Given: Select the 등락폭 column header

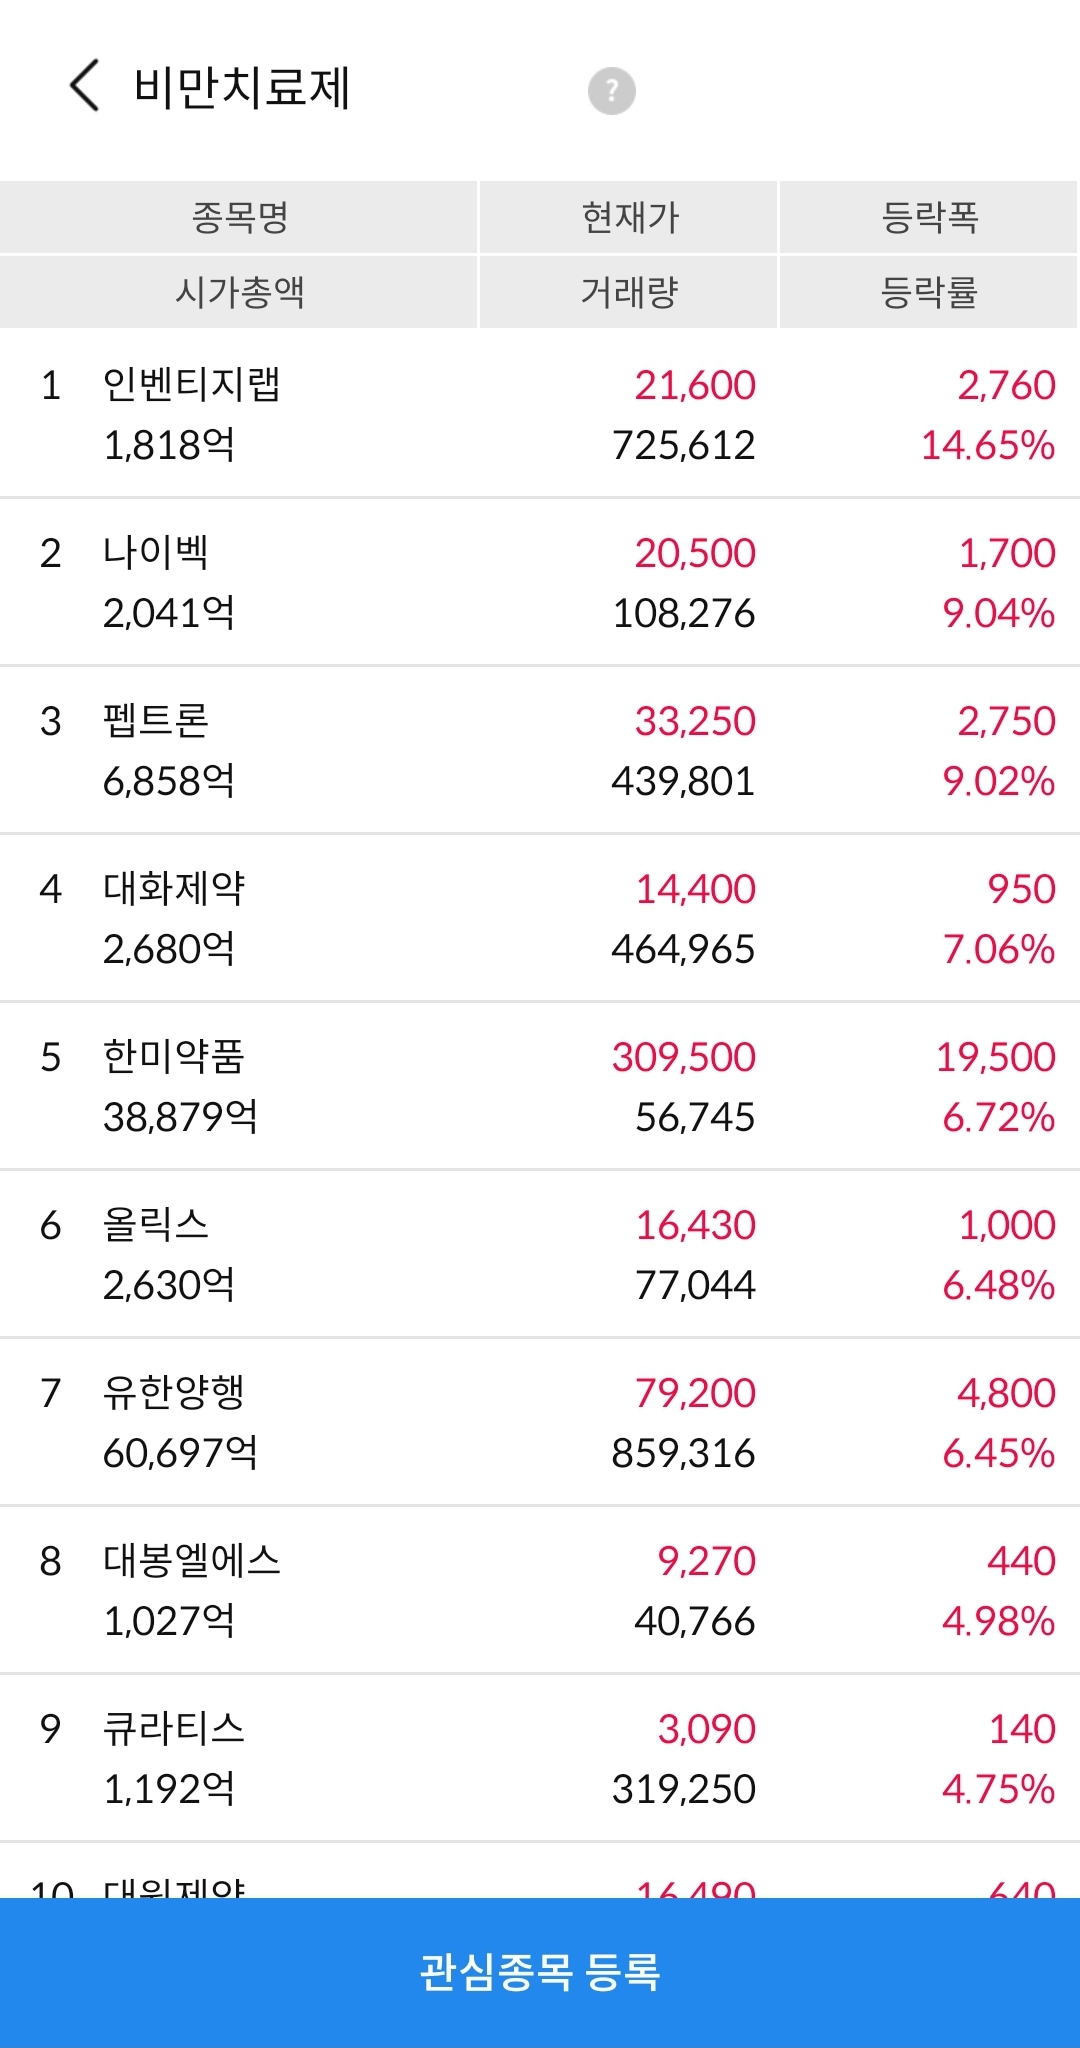Looking at the screenshot, I should [929, 217].
